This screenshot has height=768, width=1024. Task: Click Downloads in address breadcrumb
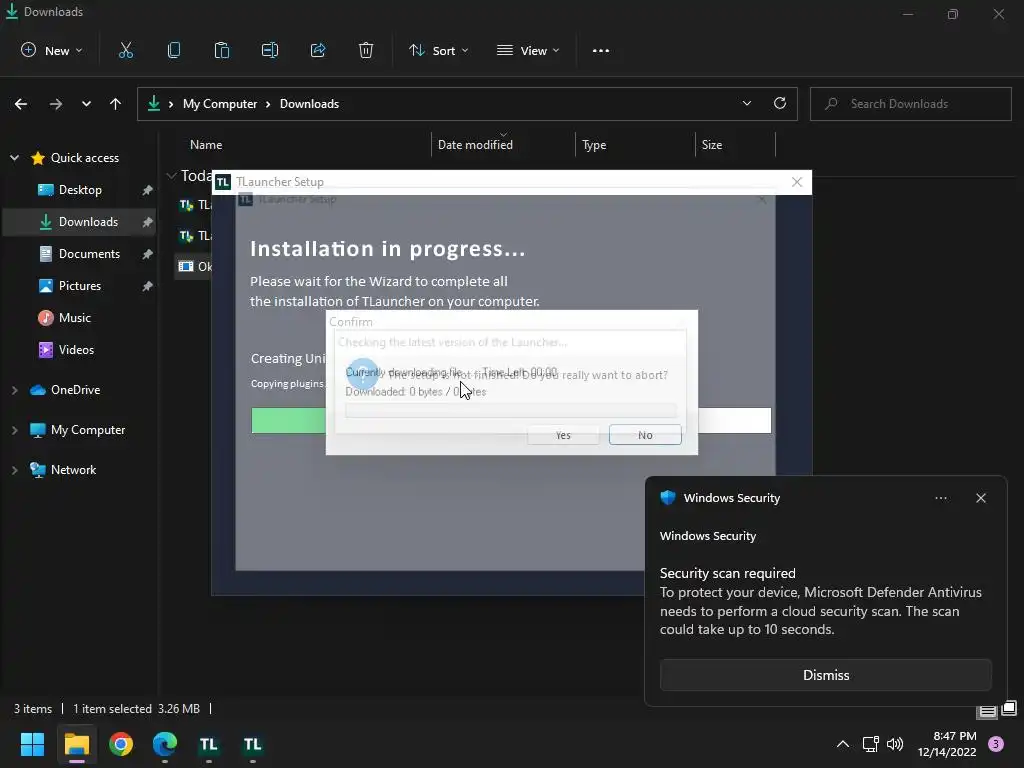tap(310, 104)
